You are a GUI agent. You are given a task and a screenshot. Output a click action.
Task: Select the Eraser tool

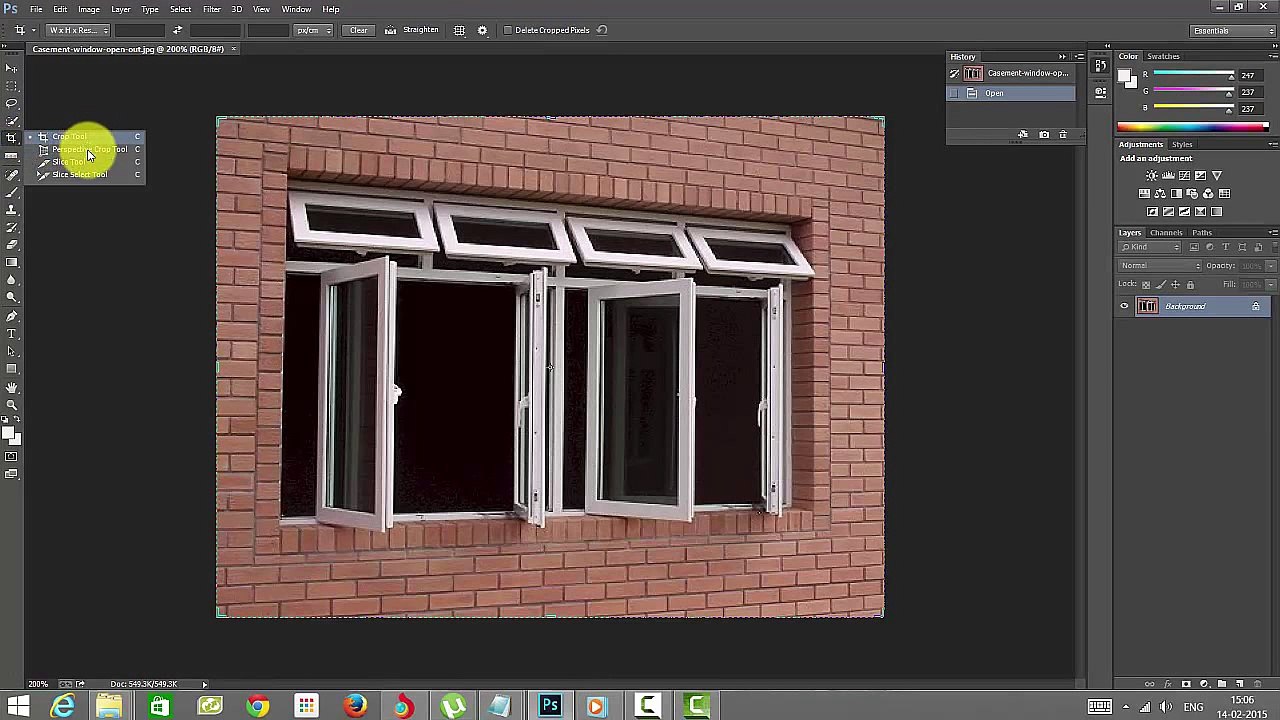(11, 245)
